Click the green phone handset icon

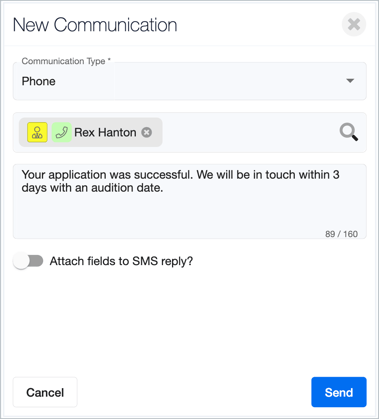(62, 132)
